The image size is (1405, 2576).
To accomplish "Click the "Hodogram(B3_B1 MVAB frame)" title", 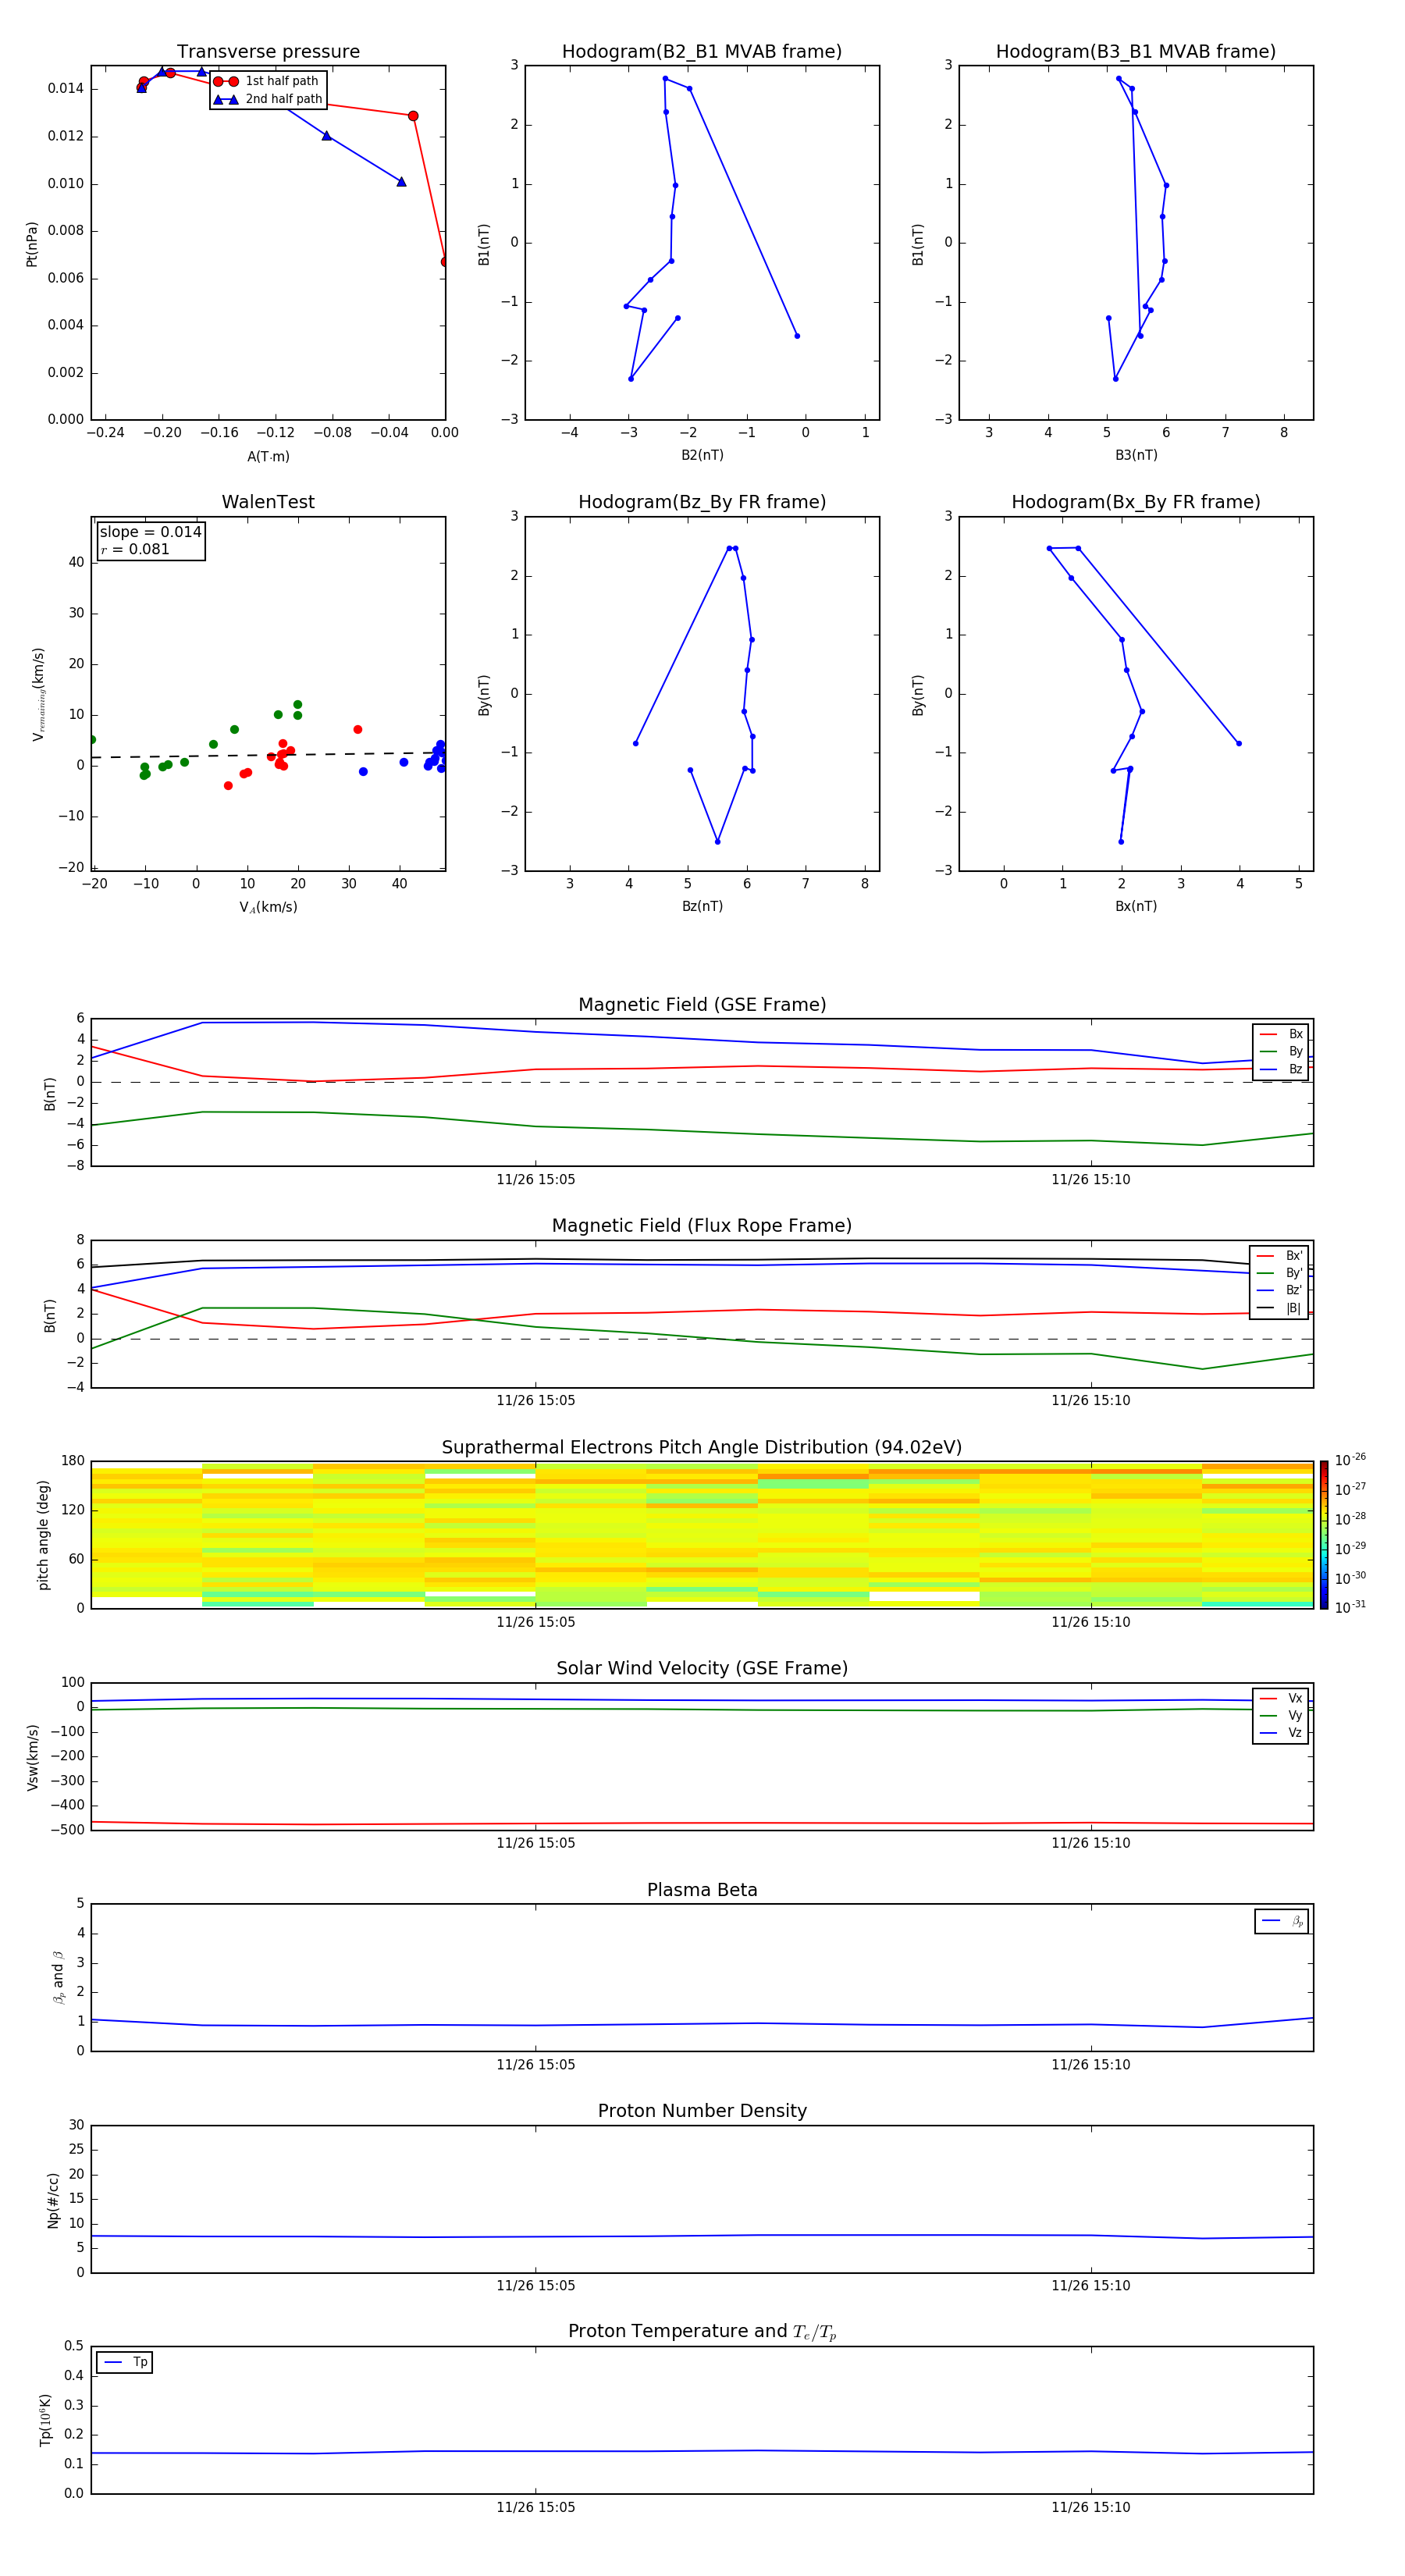I will pos(1136,51).
